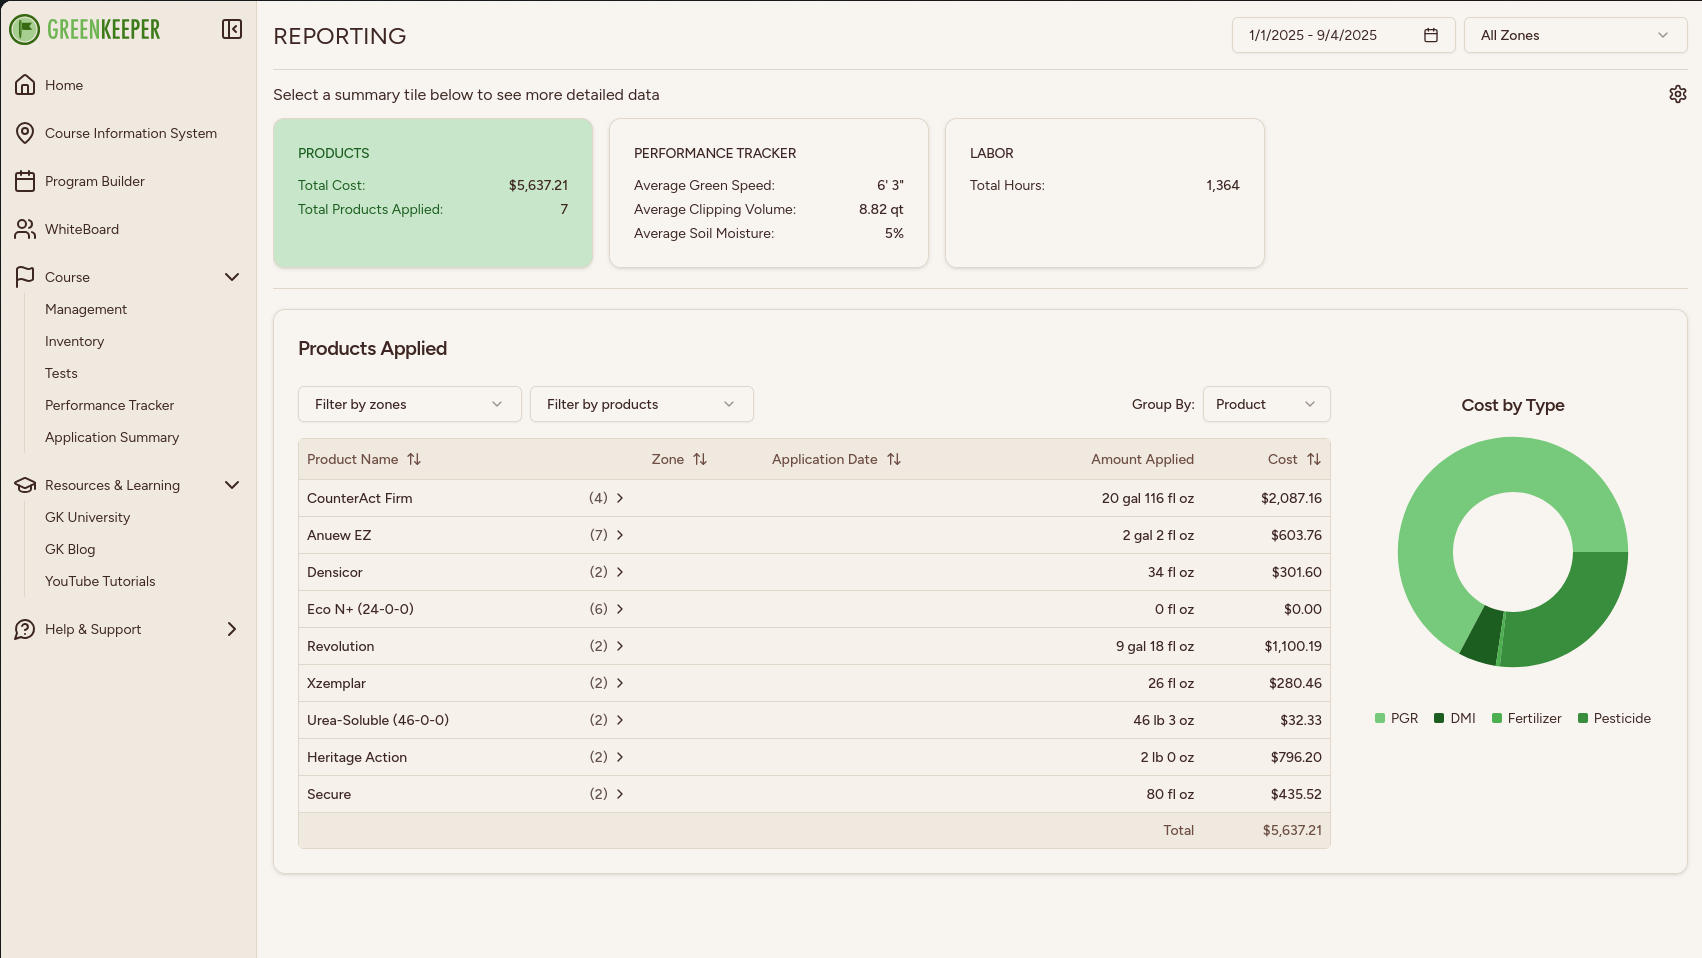Image resolution: width=1702 pixels, height=958 pixels.
Task: Open Application Summary
Action: pyautogui.click(x=112, y=437)
